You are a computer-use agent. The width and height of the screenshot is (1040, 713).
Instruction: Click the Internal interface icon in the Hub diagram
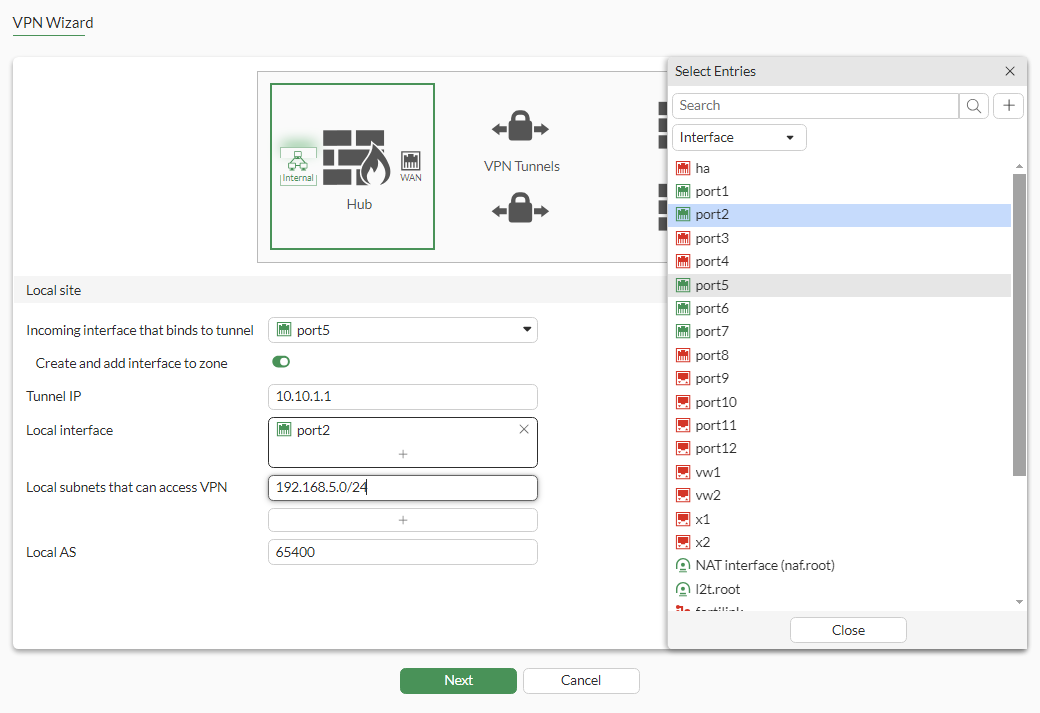coord(298,165)
